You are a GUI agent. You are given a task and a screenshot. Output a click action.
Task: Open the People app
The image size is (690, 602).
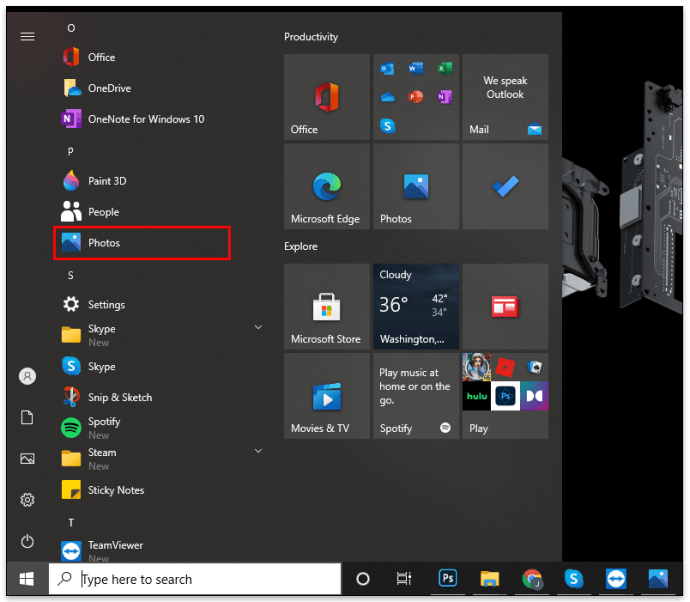[x=161, y=212]
